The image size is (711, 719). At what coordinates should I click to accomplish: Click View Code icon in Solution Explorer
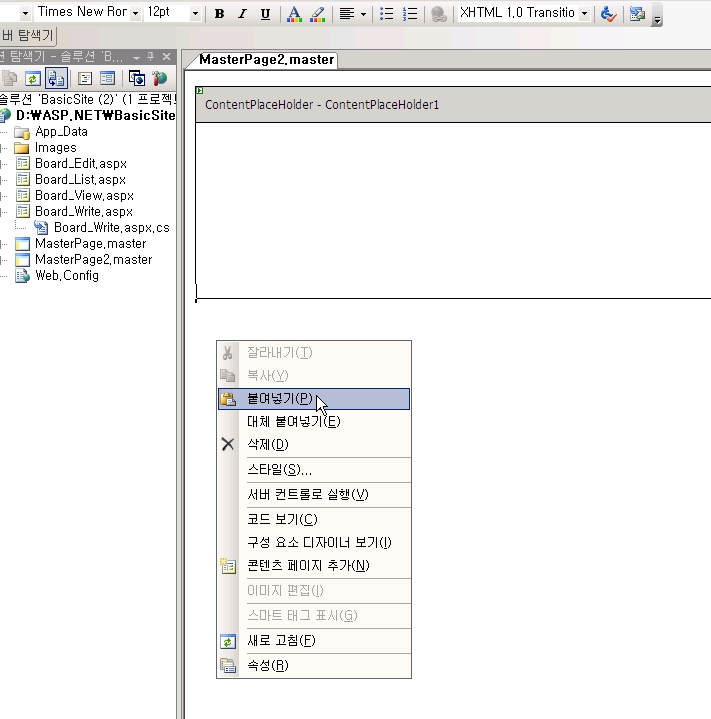(85, 78)
